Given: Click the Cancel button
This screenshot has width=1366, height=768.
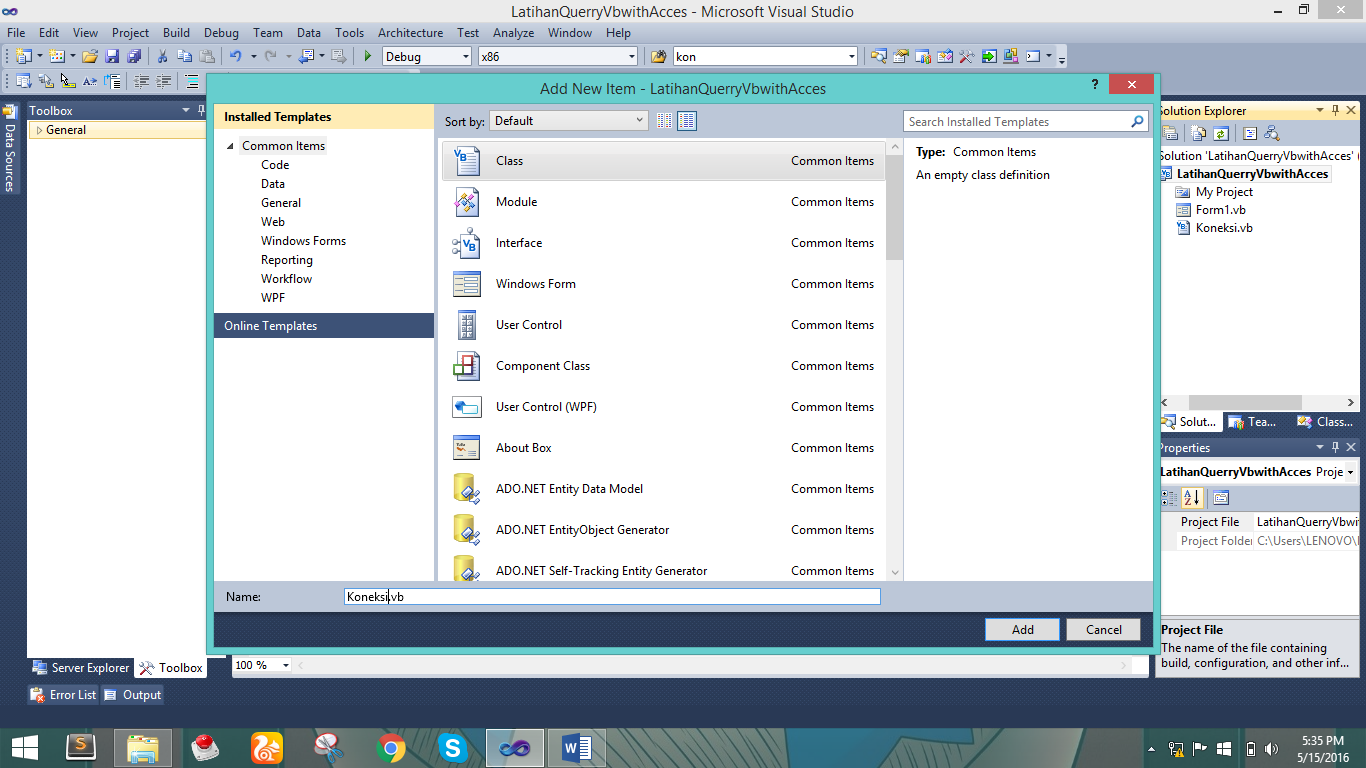Looking at the screenshot, I should point(1104,630).
